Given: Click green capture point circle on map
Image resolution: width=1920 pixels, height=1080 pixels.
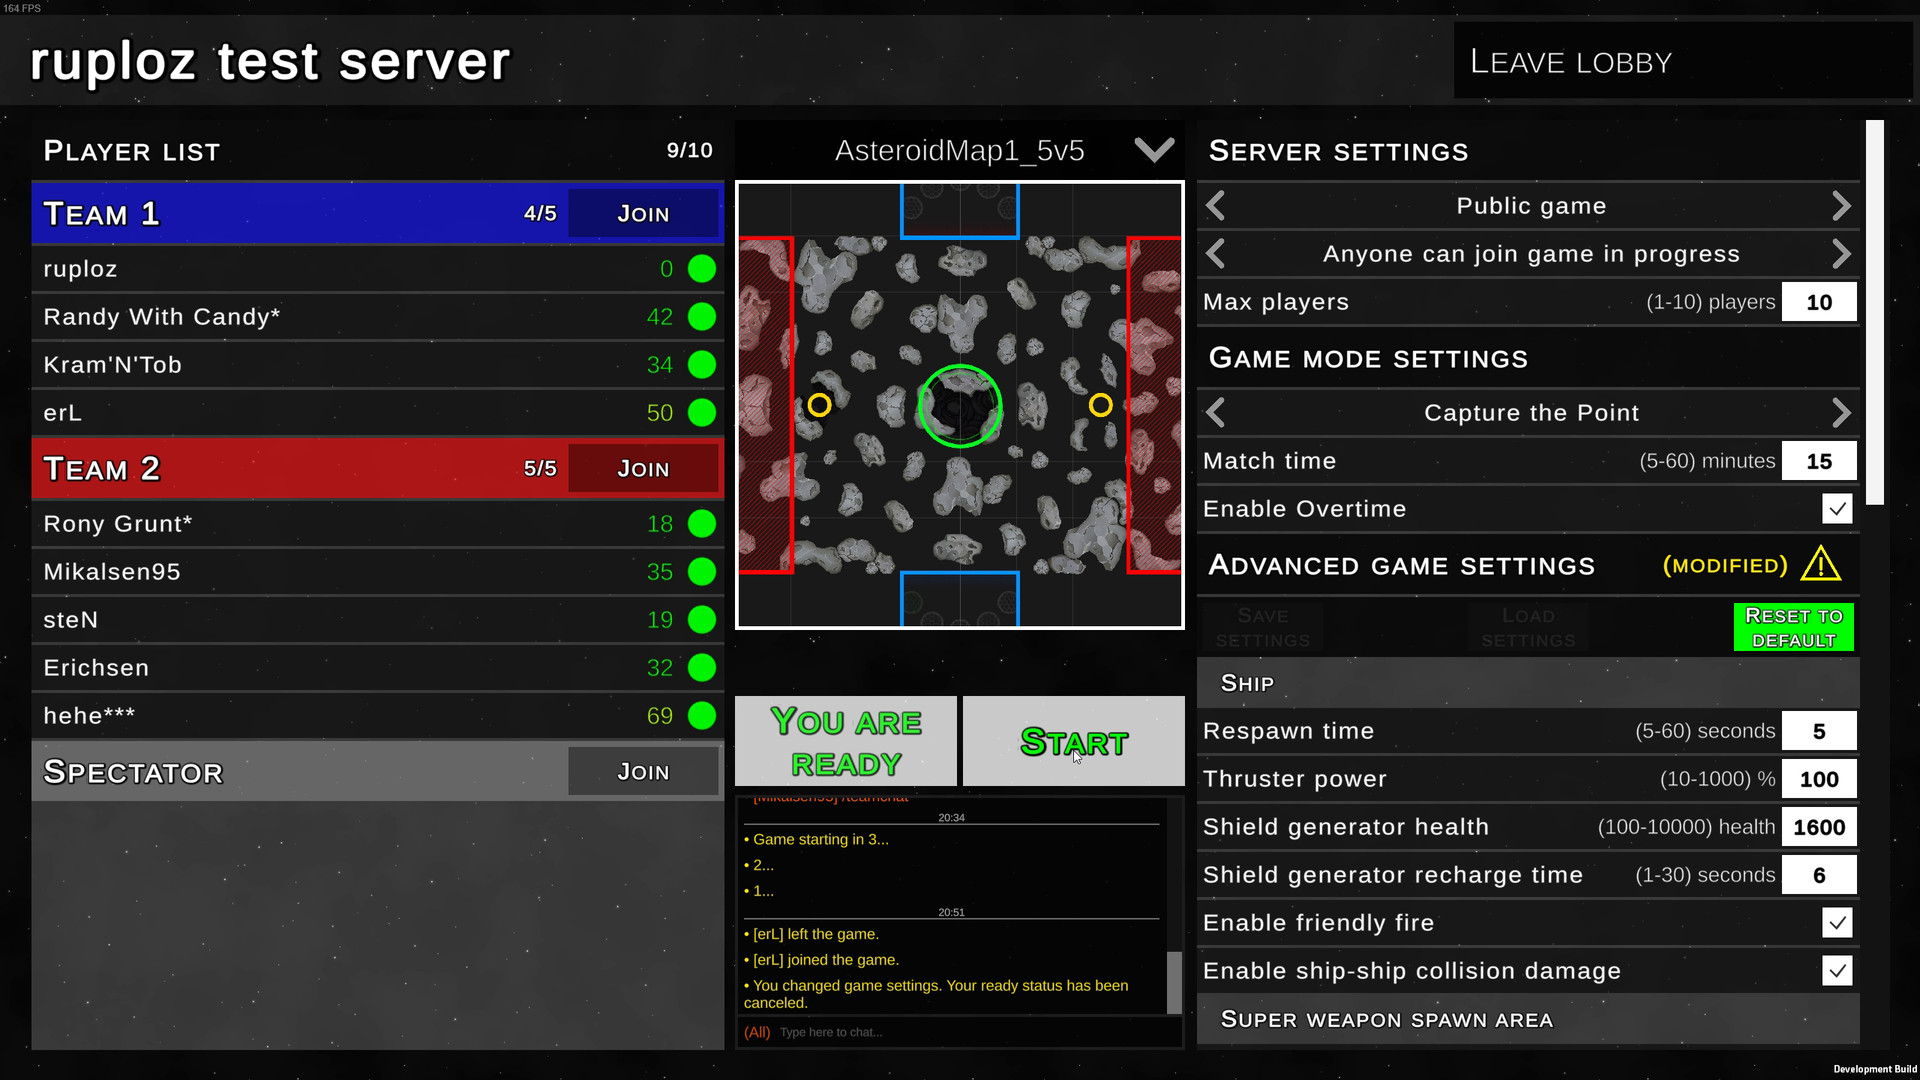Looking at the screenshot, I should (x=960, y=406).
